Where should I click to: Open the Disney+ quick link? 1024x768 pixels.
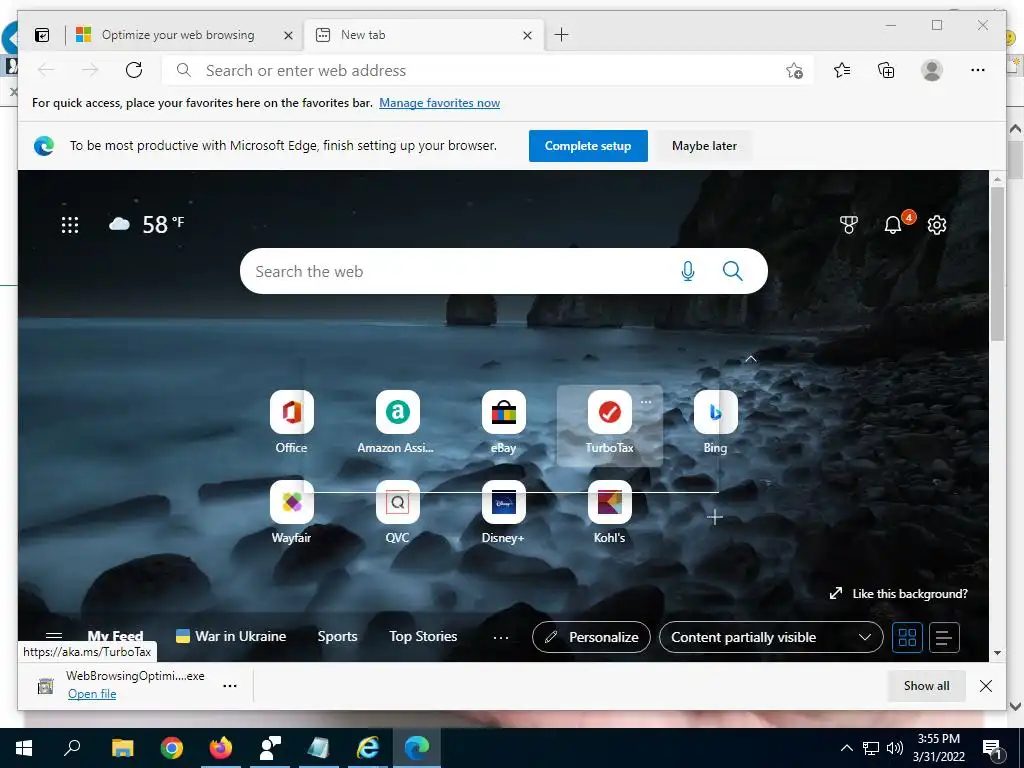tap(504, 512)
